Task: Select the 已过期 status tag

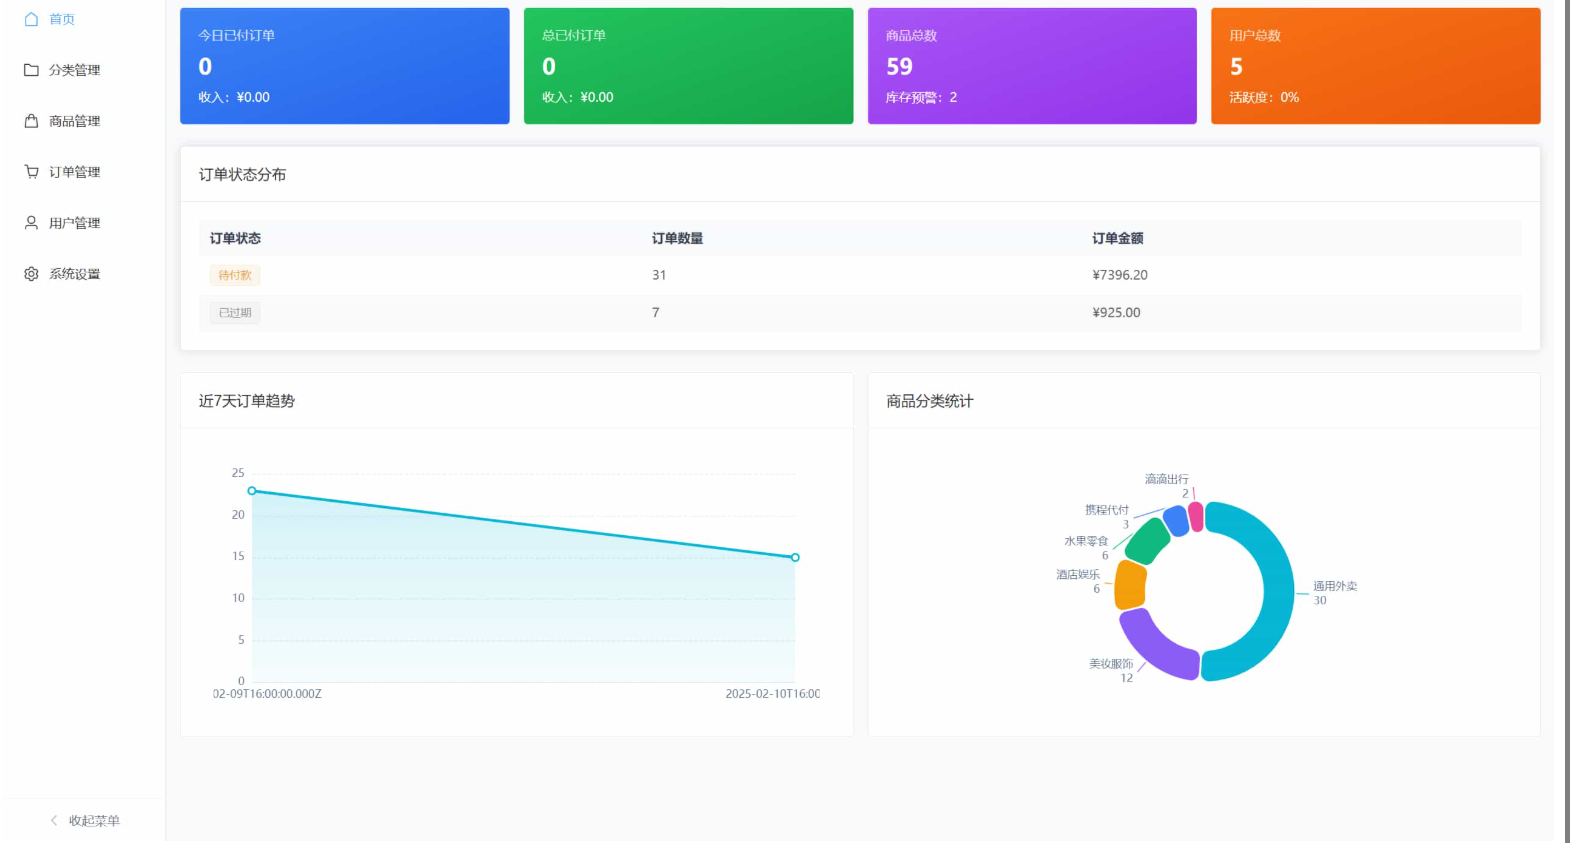Action: point(235,313)
